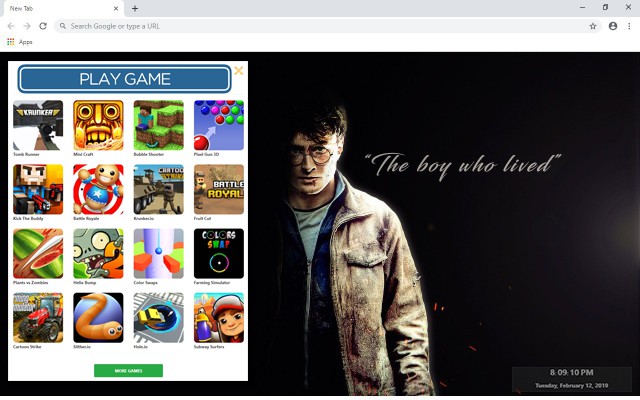Launch the red tractor farming game icon
The height and width of the screenshot is (400, 640).
coord(38,318)
